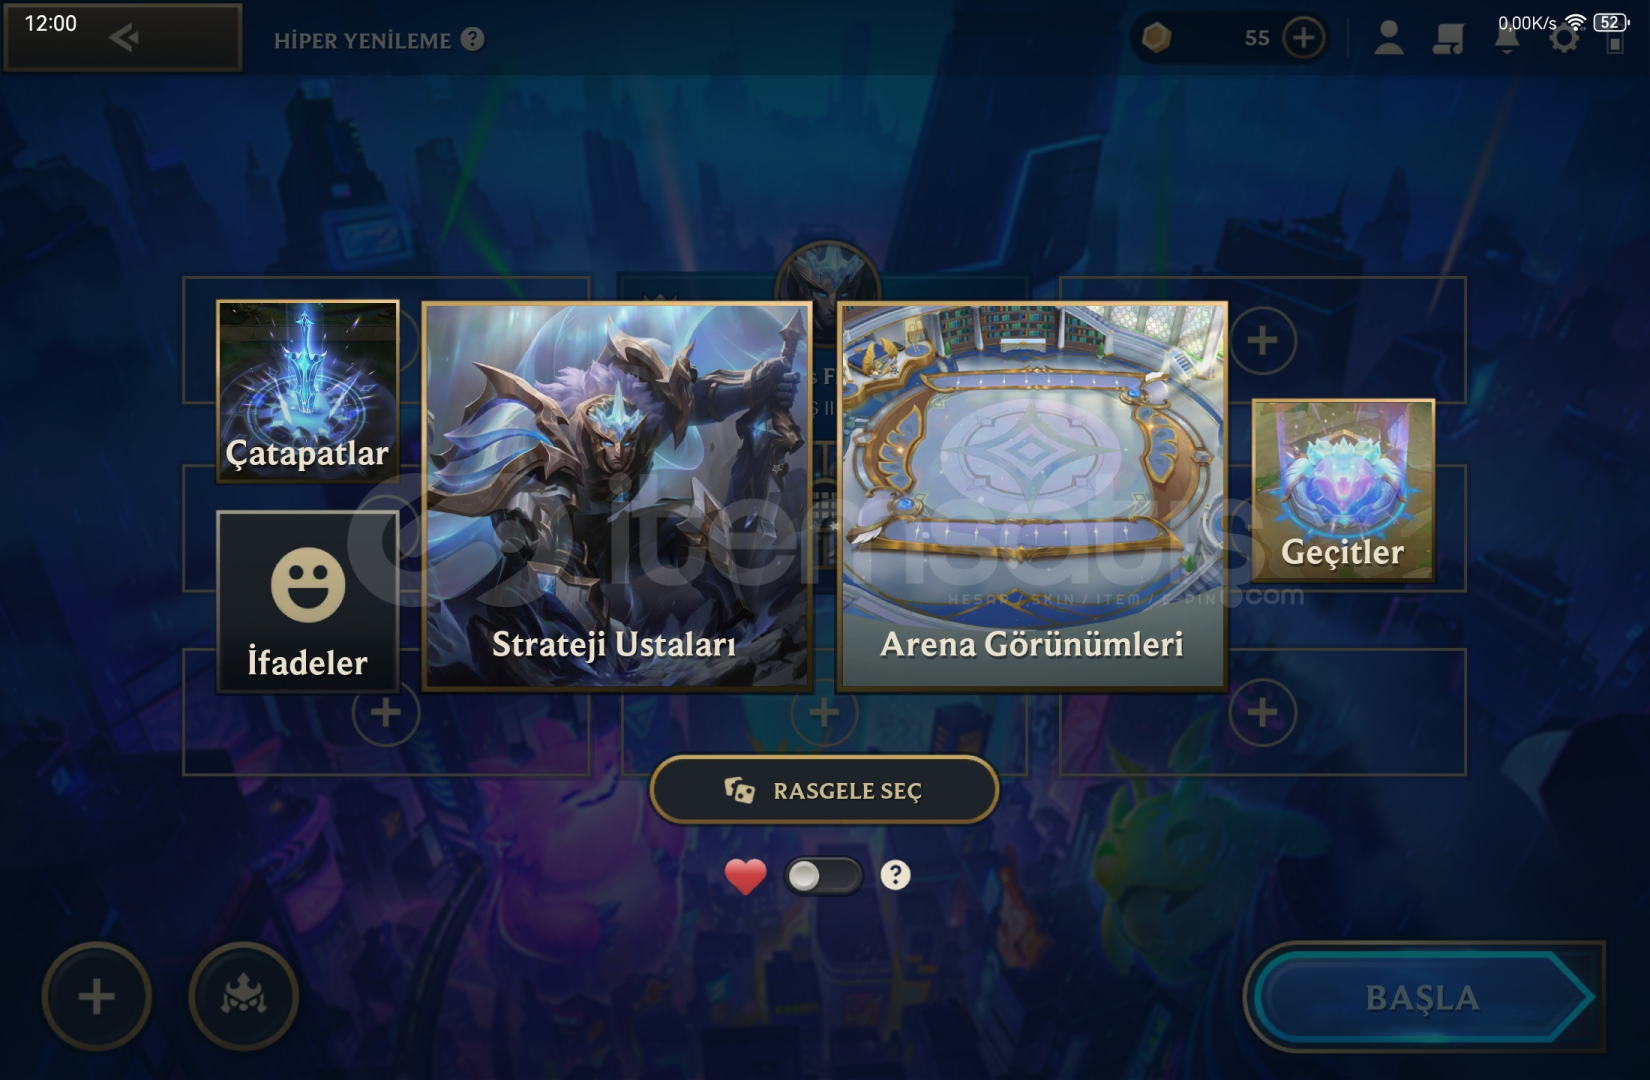
Task: Click the round crown tactician button
Action: 243,996
